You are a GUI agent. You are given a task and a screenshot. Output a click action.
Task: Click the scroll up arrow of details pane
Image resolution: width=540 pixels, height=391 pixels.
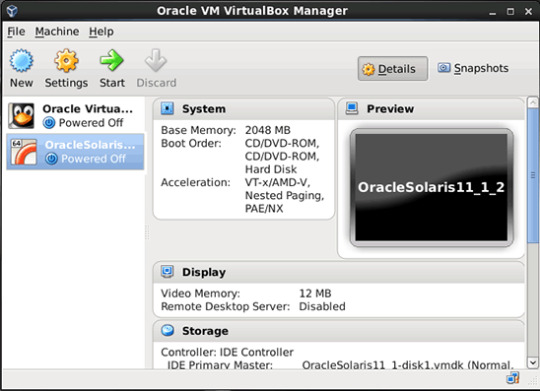[533, 102]
